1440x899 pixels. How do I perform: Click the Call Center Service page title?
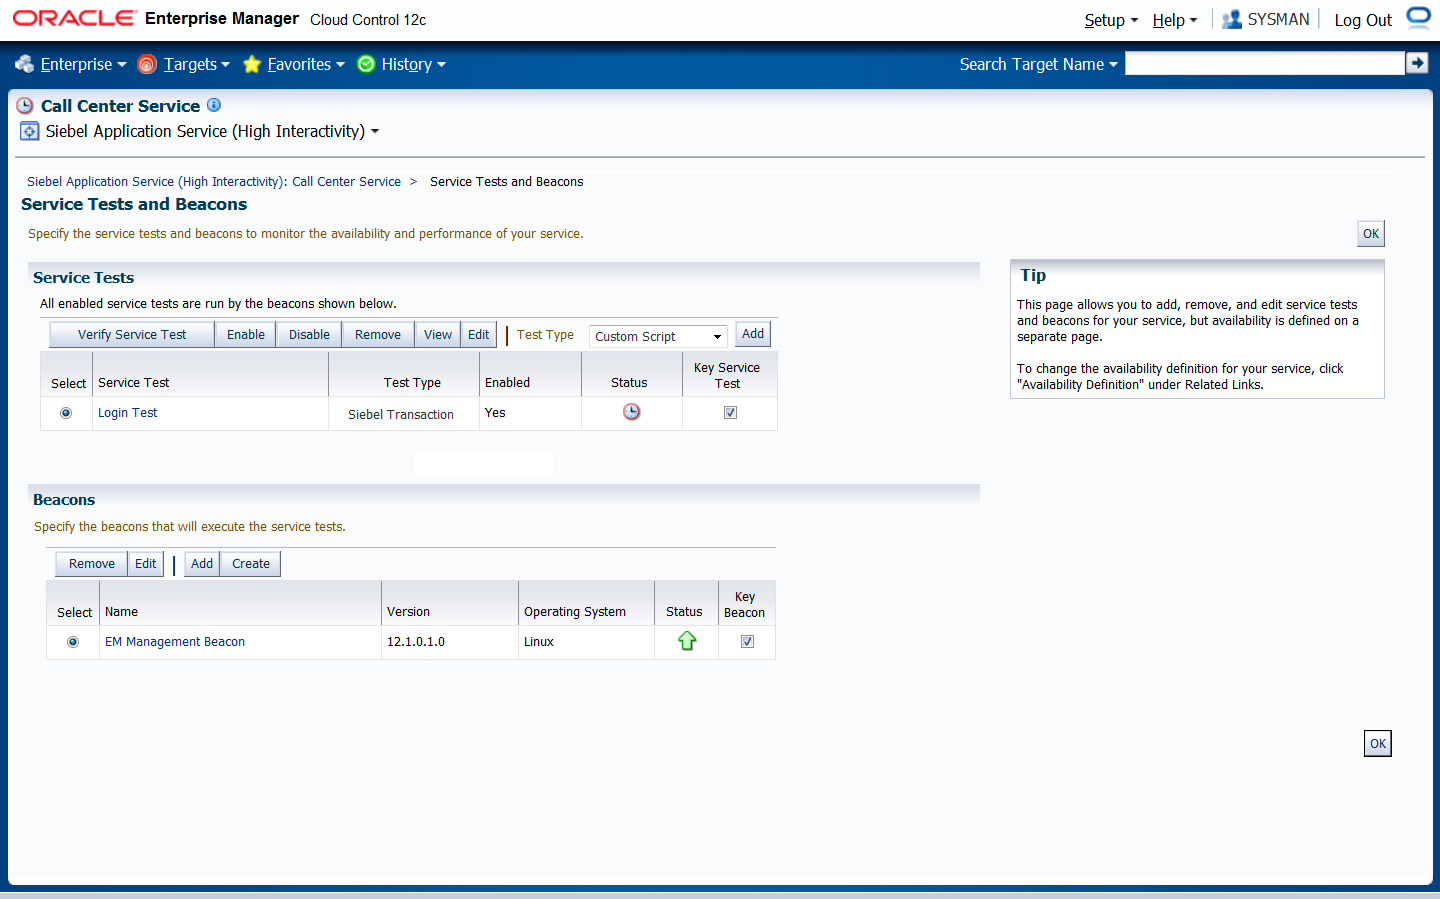click(x=121, y=106)
